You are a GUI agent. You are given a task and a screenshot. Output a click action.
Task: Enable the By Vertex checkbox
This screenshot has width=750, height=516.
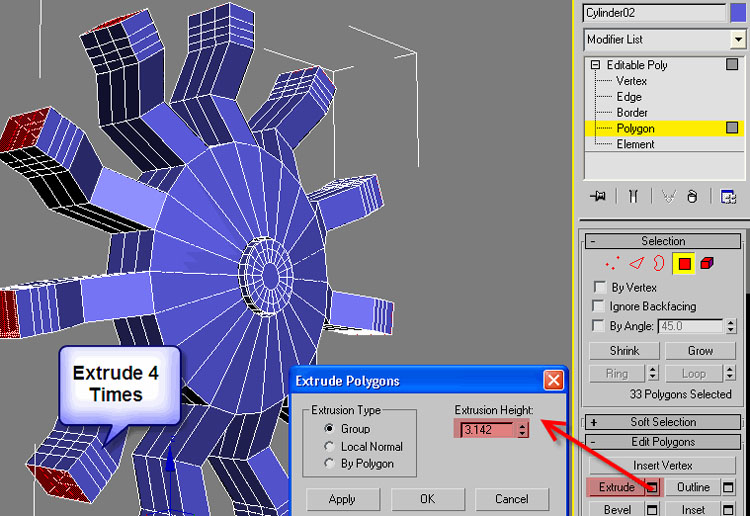[599, 288]
